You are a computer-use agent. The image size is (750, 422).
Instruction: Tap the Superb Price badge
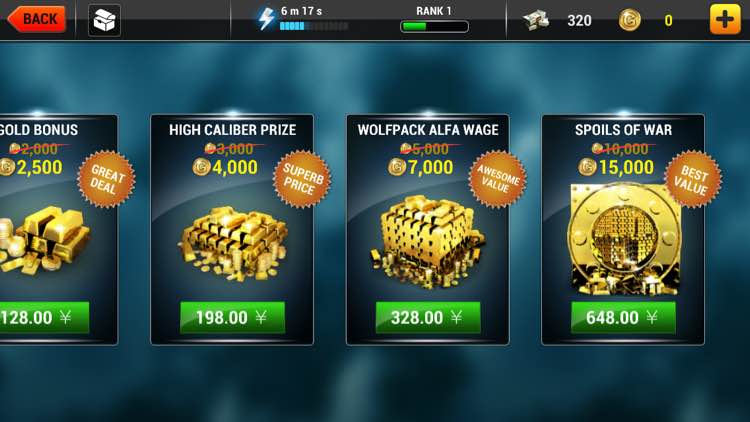[x=302, y=179]
